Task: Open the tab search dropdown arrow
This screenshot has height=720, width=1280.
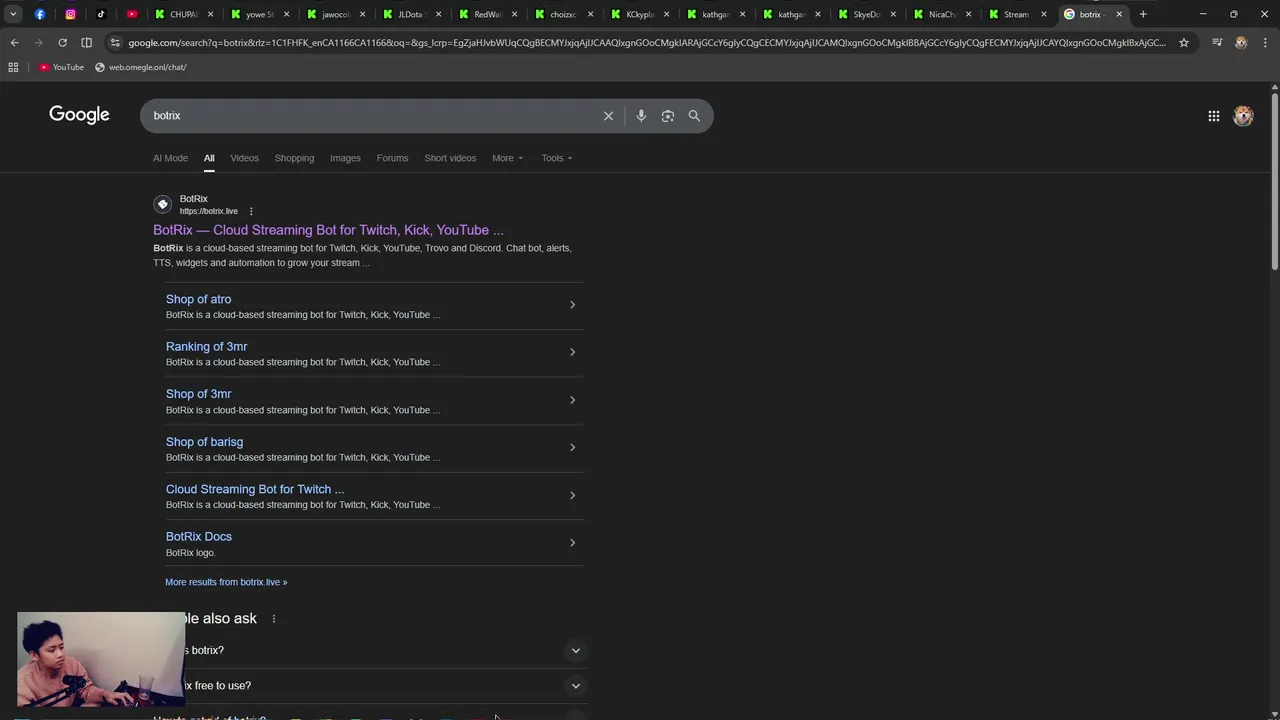Action: tap(13, 14)
